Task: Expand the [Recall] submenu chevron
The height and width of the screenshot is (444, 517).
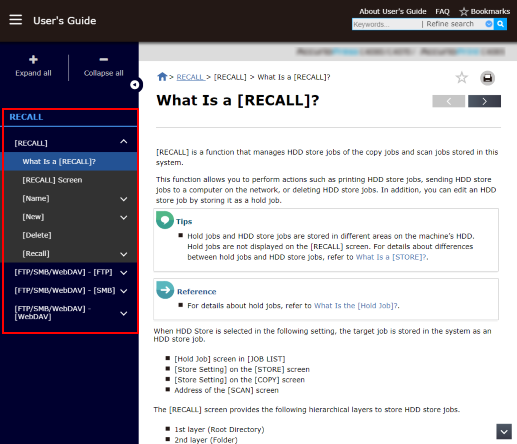Action: click(124, 254)
